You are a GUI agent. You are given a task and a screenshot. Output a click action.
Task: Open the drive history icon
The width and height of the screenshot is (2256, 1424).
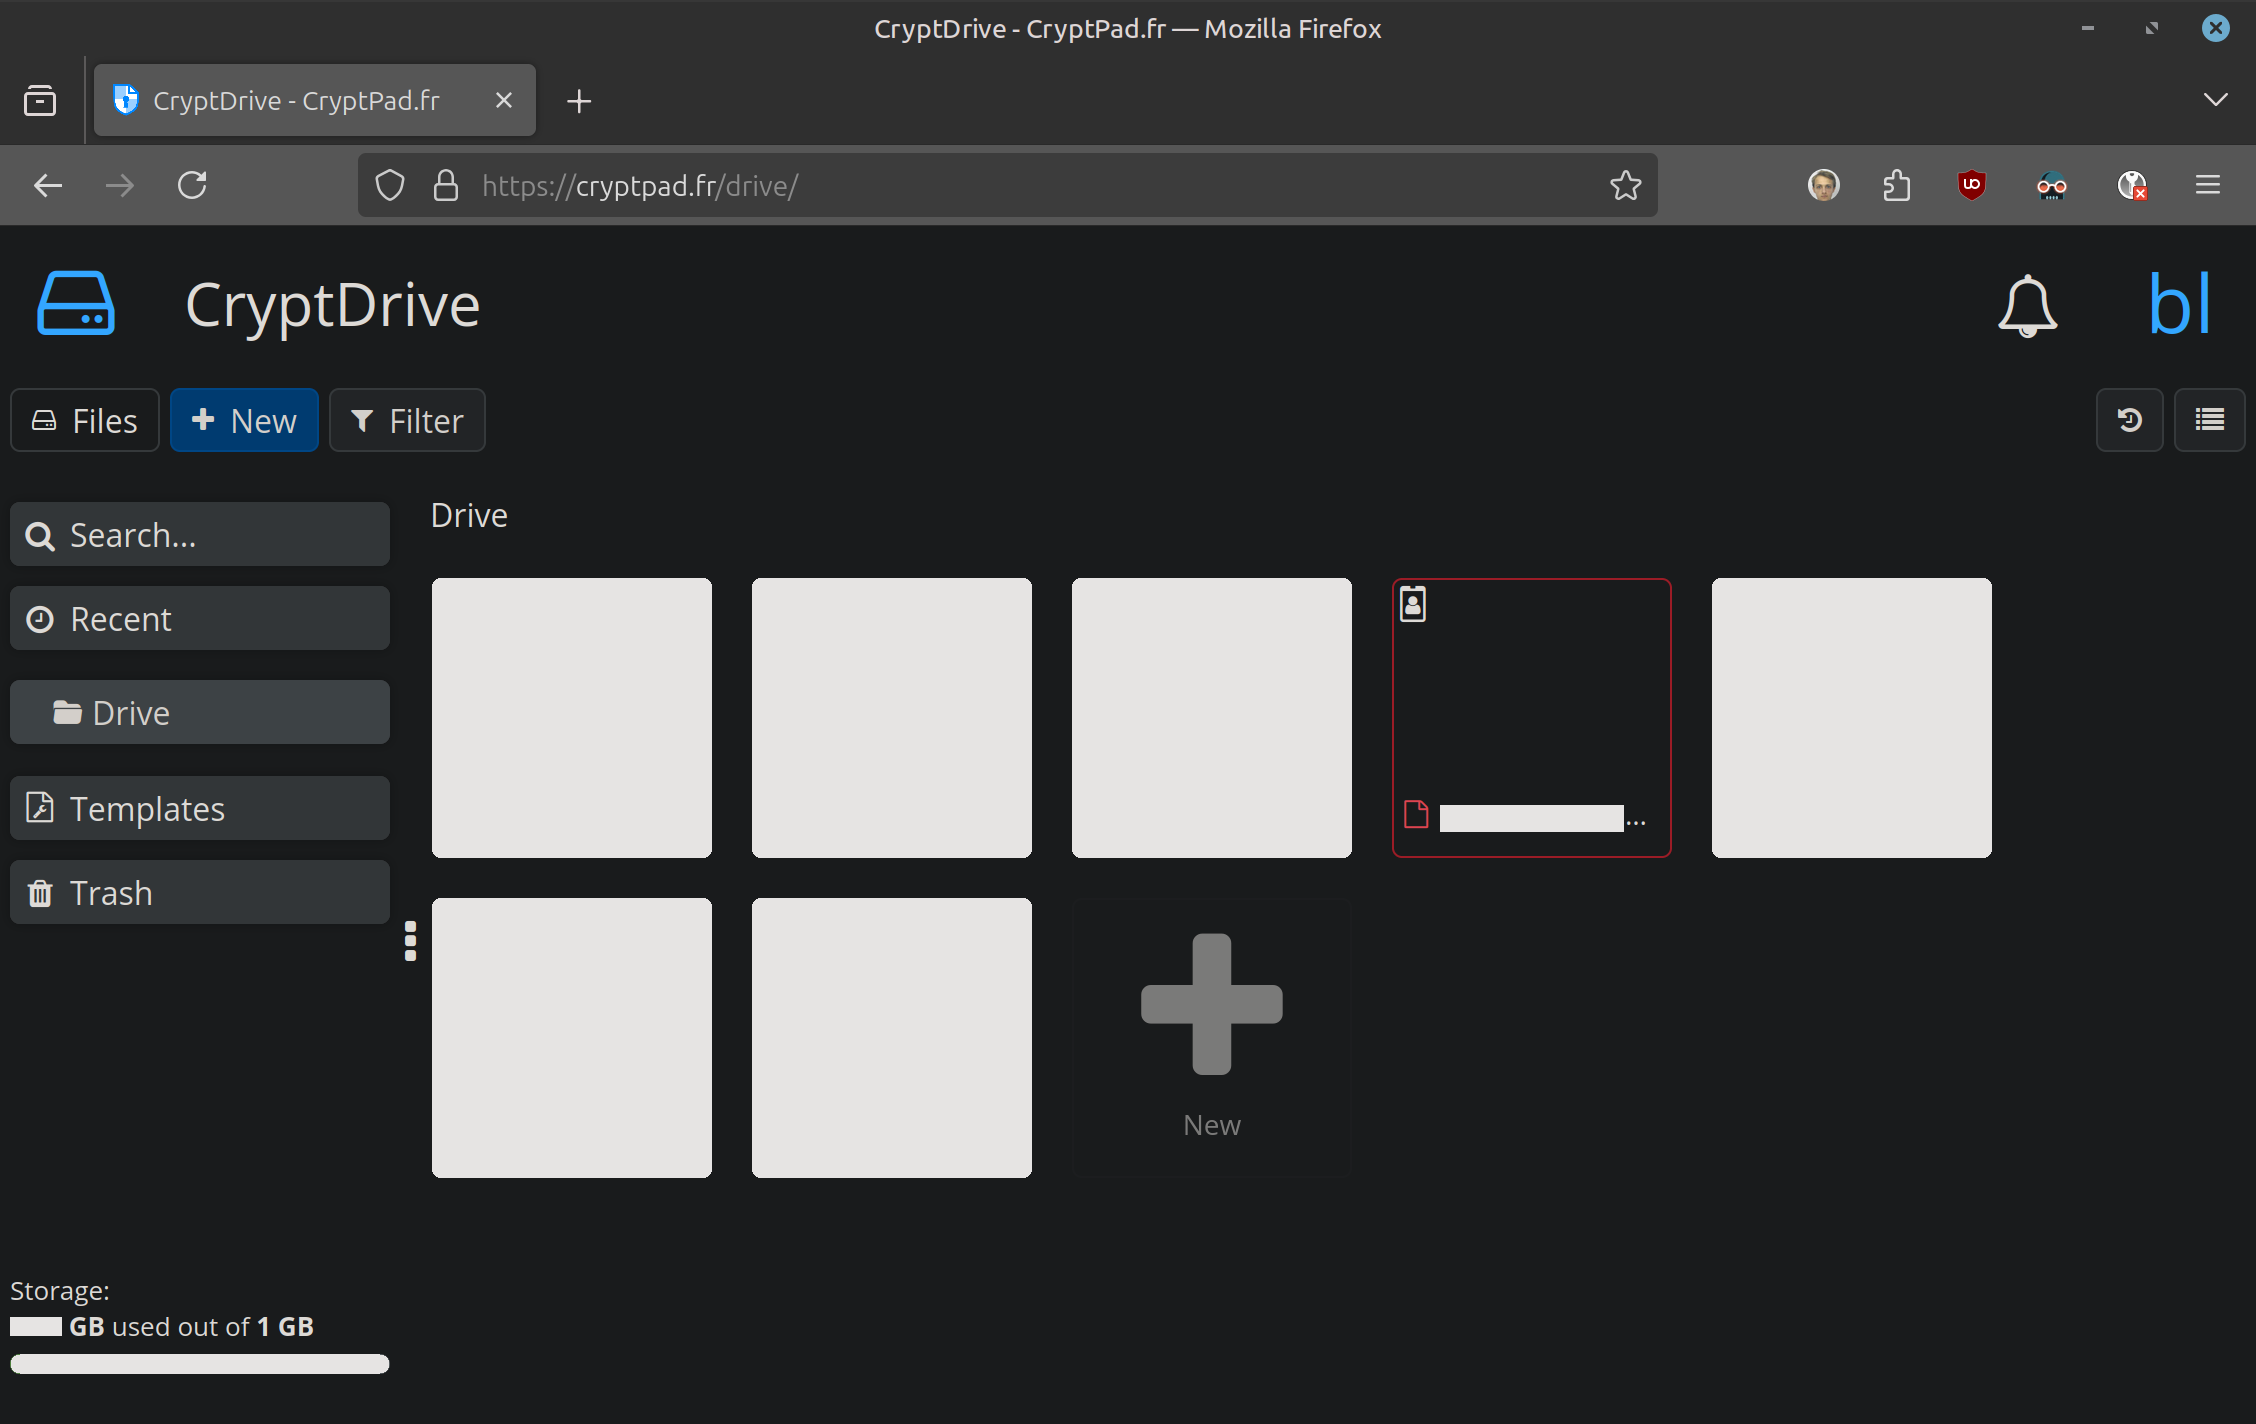(x=2129, y=420)
